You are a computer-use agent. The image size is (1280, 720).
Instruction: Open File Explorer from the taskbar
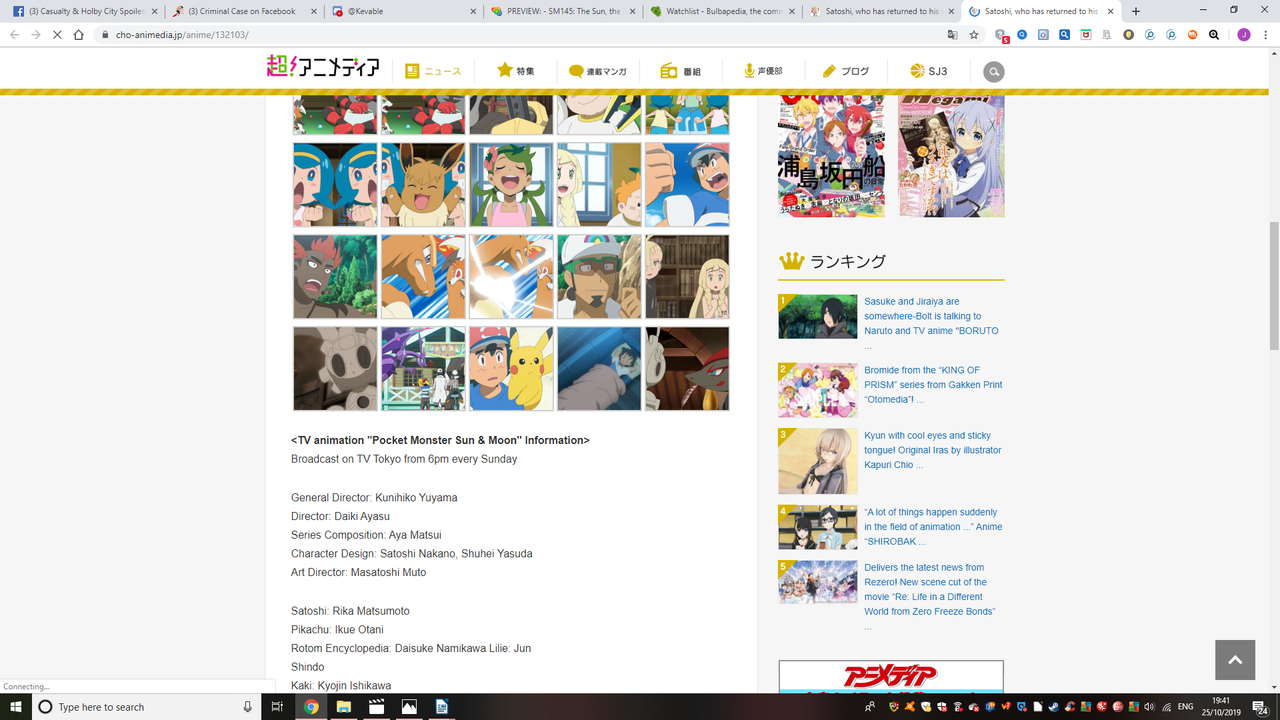pyautogui.click(x=343, y=706)
